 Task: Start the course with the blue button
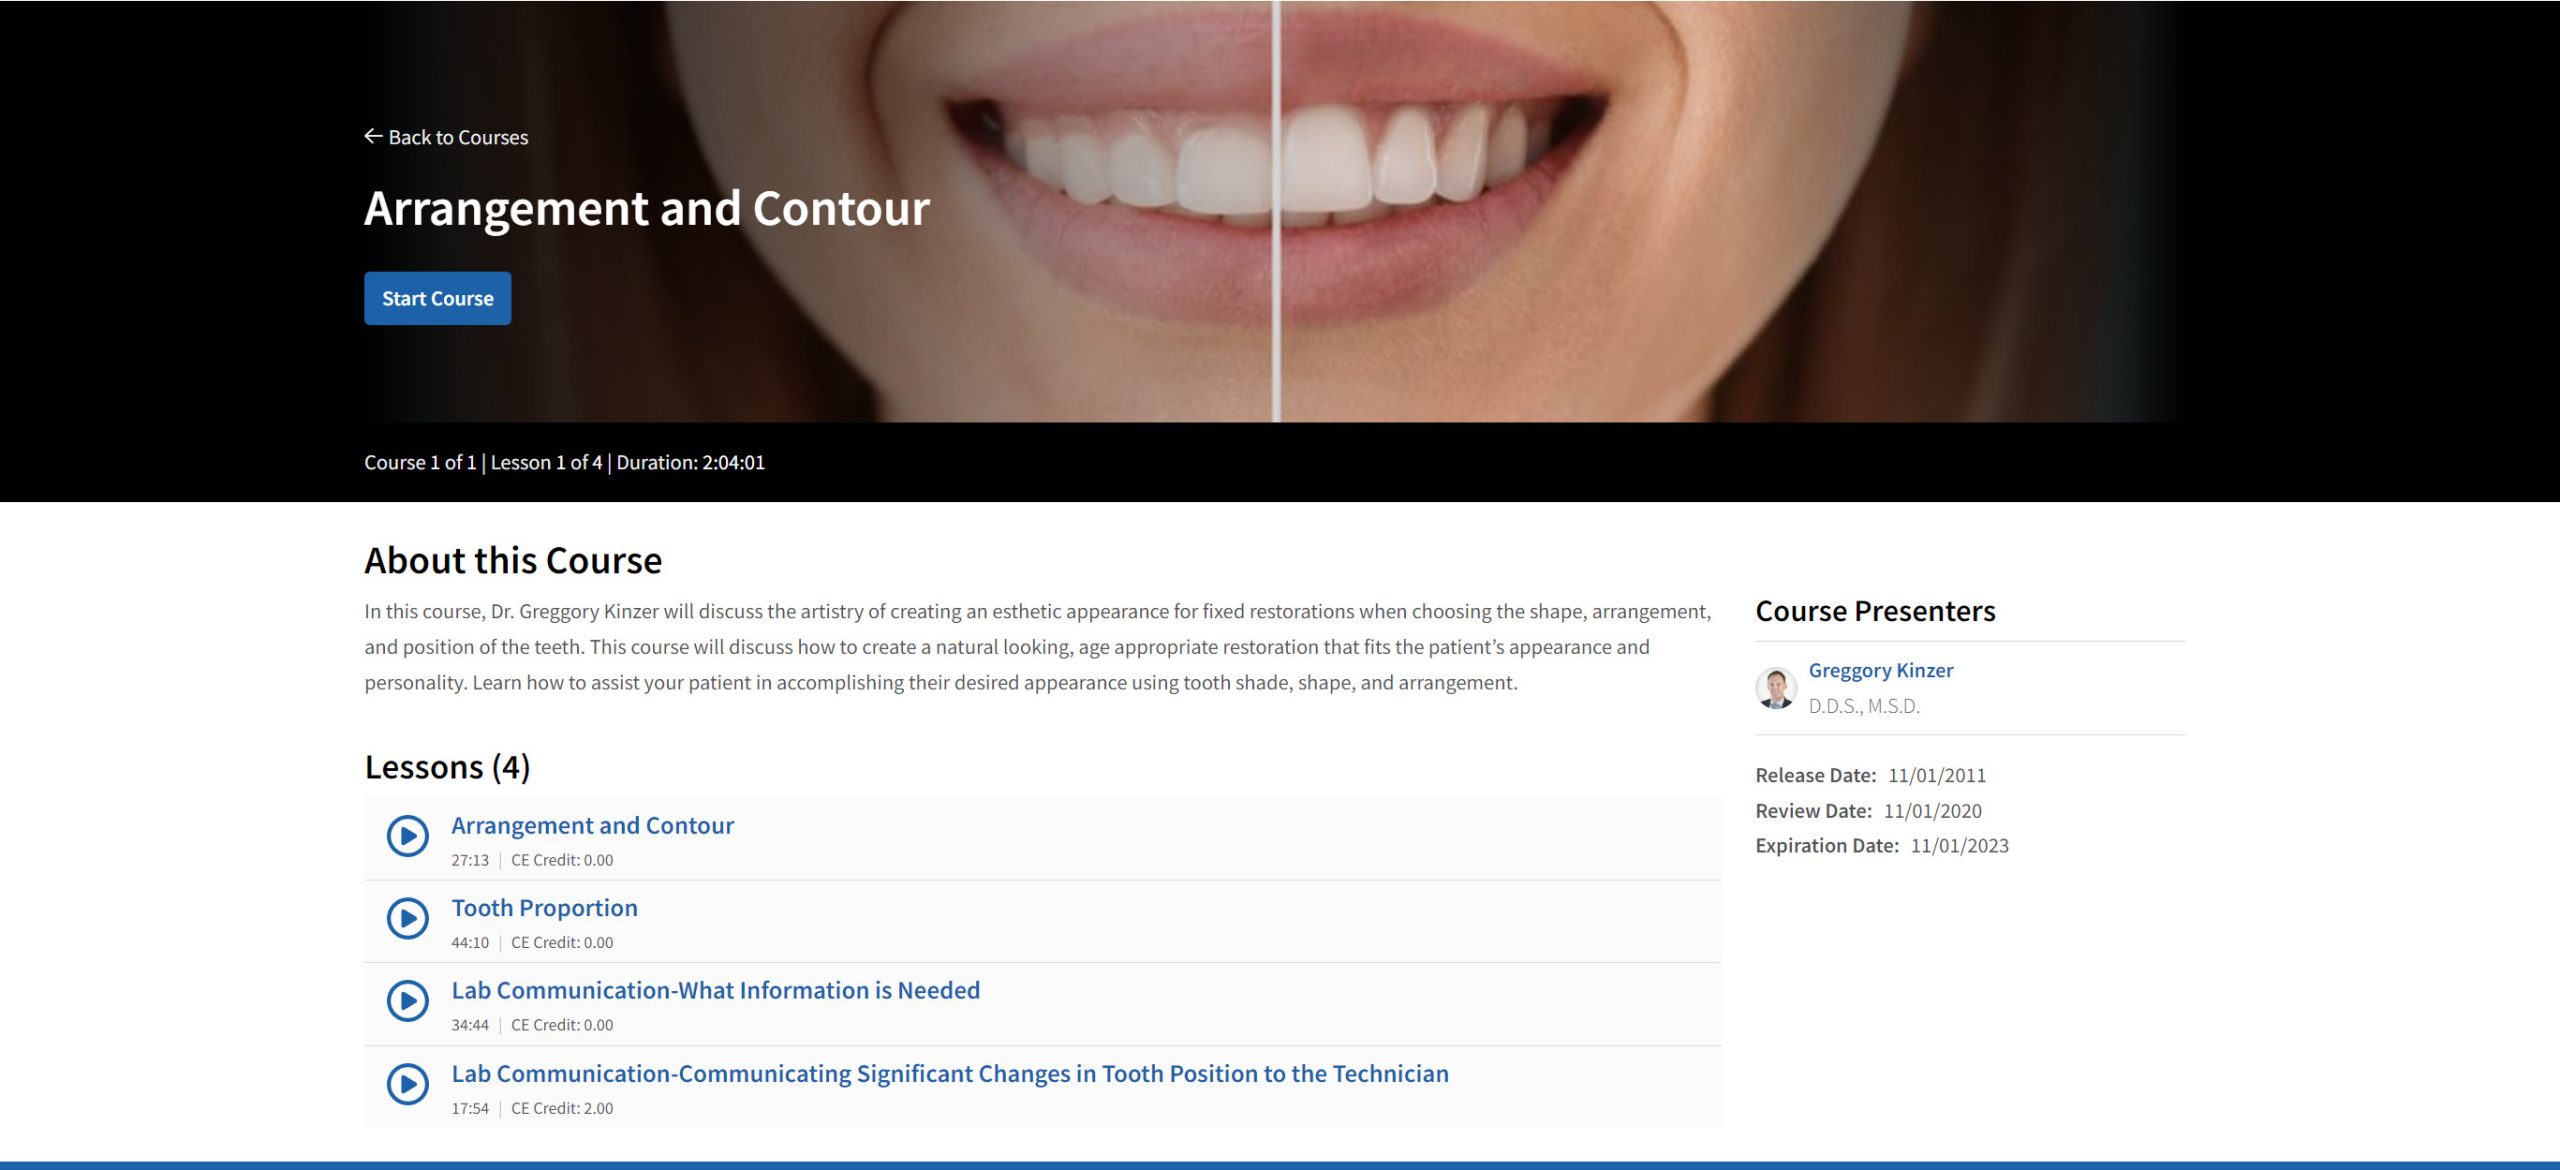pos(437,298)
